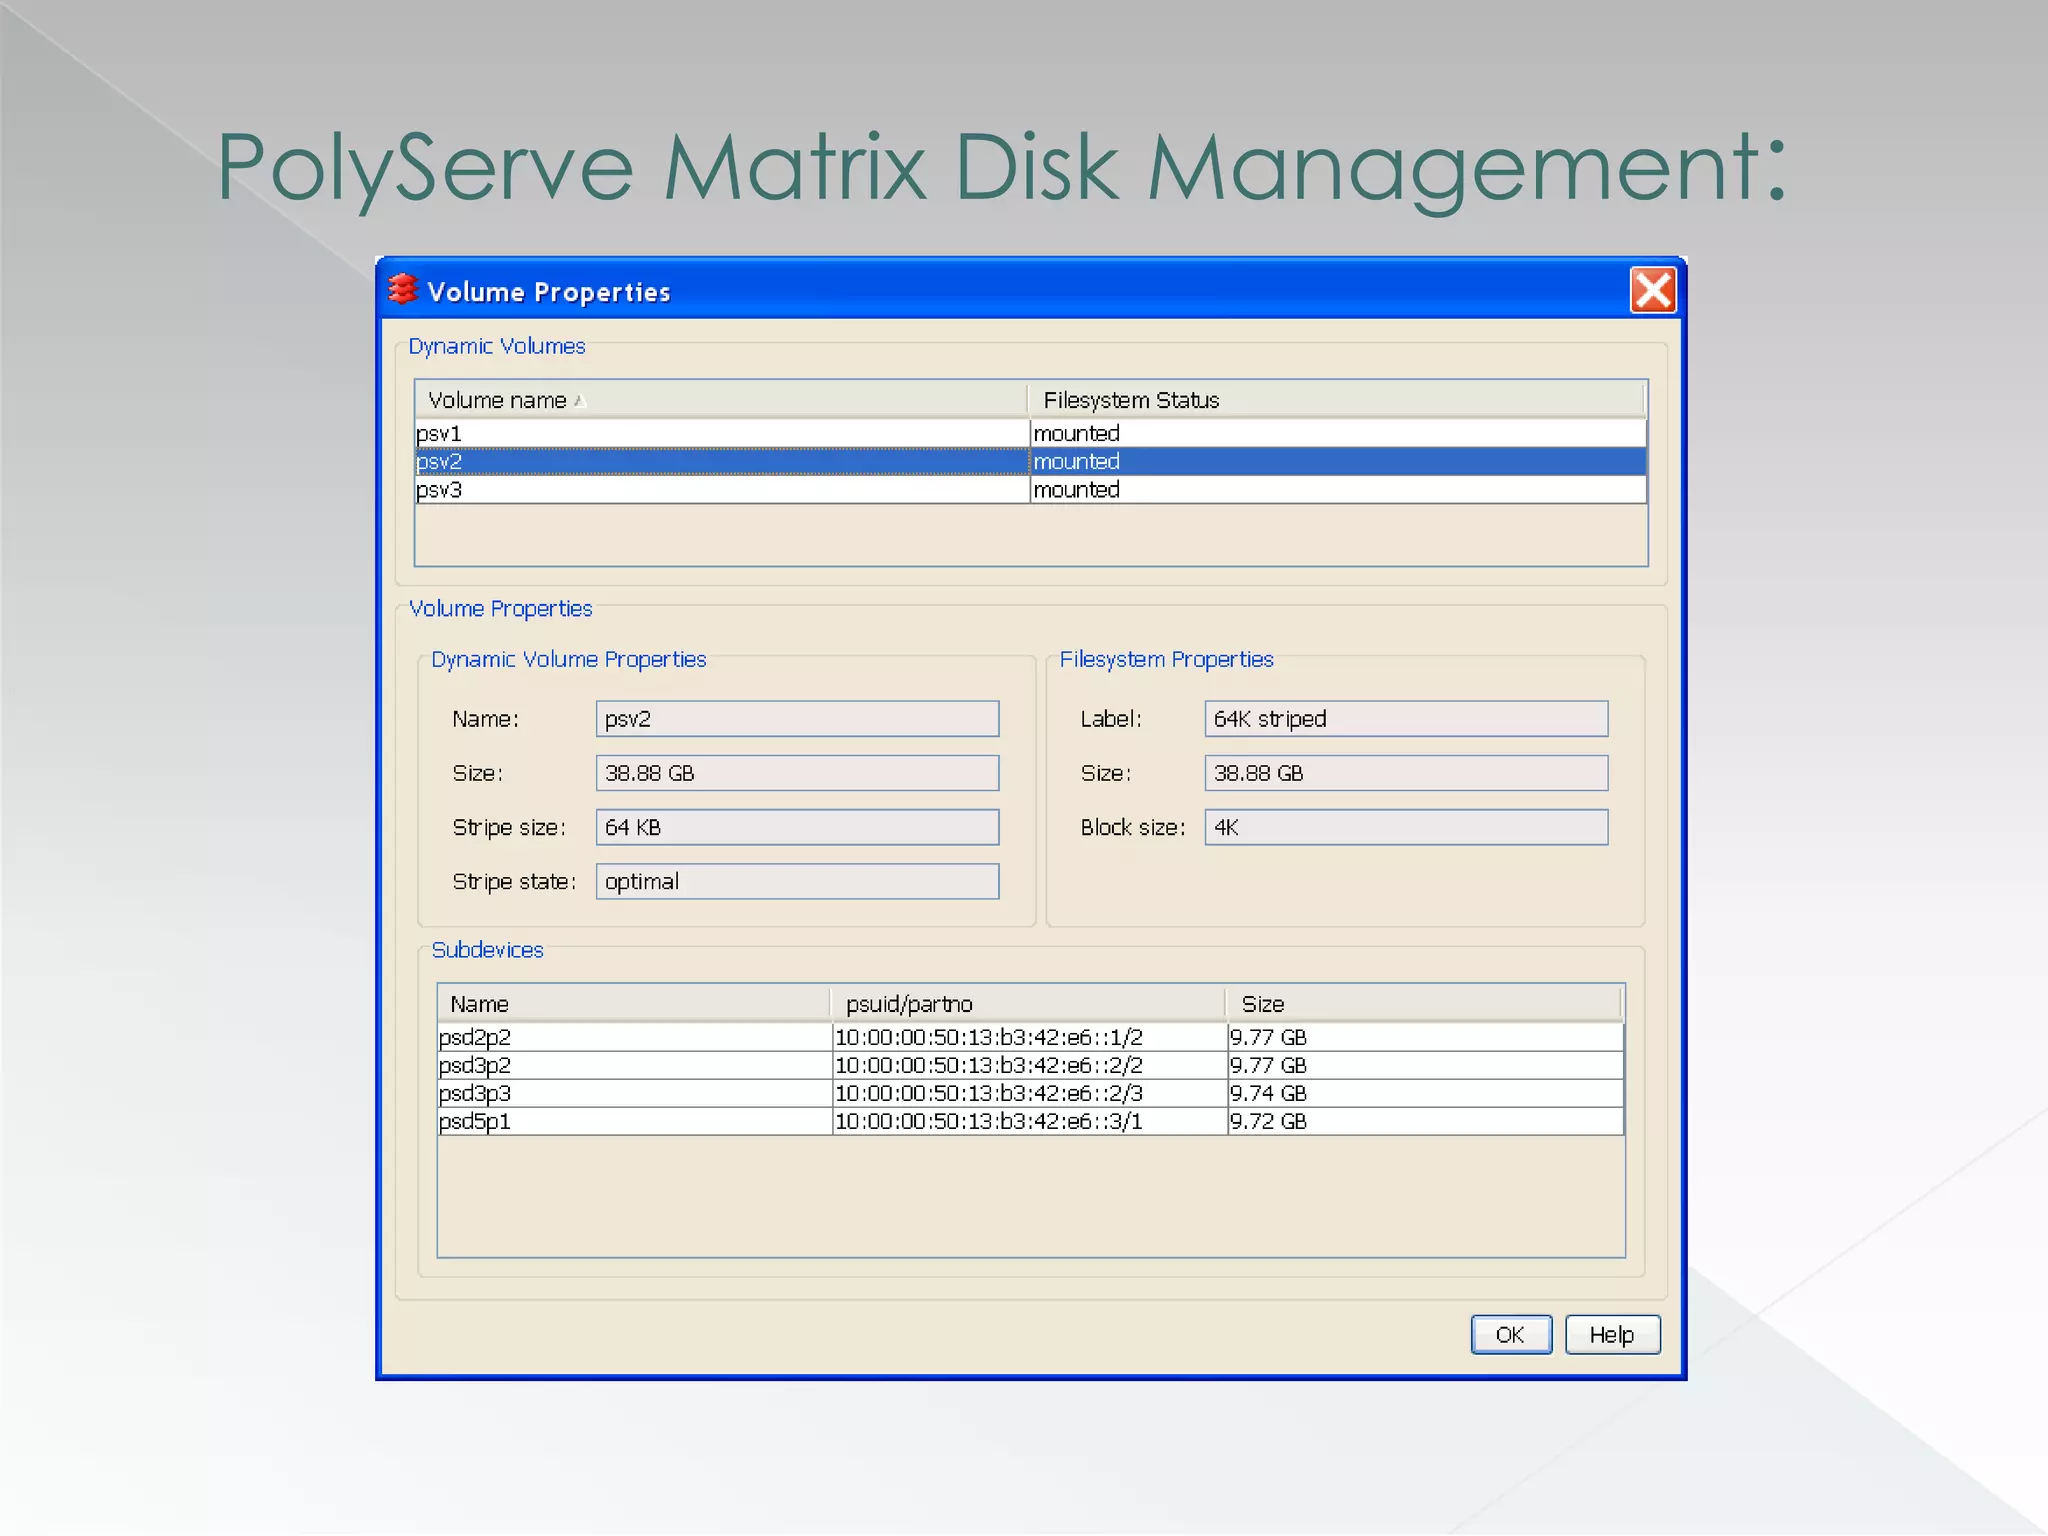This screenshot has height=1536, width=2048.
Task: Click the 9.74 GB size cell
Action: point(1426,1093)
